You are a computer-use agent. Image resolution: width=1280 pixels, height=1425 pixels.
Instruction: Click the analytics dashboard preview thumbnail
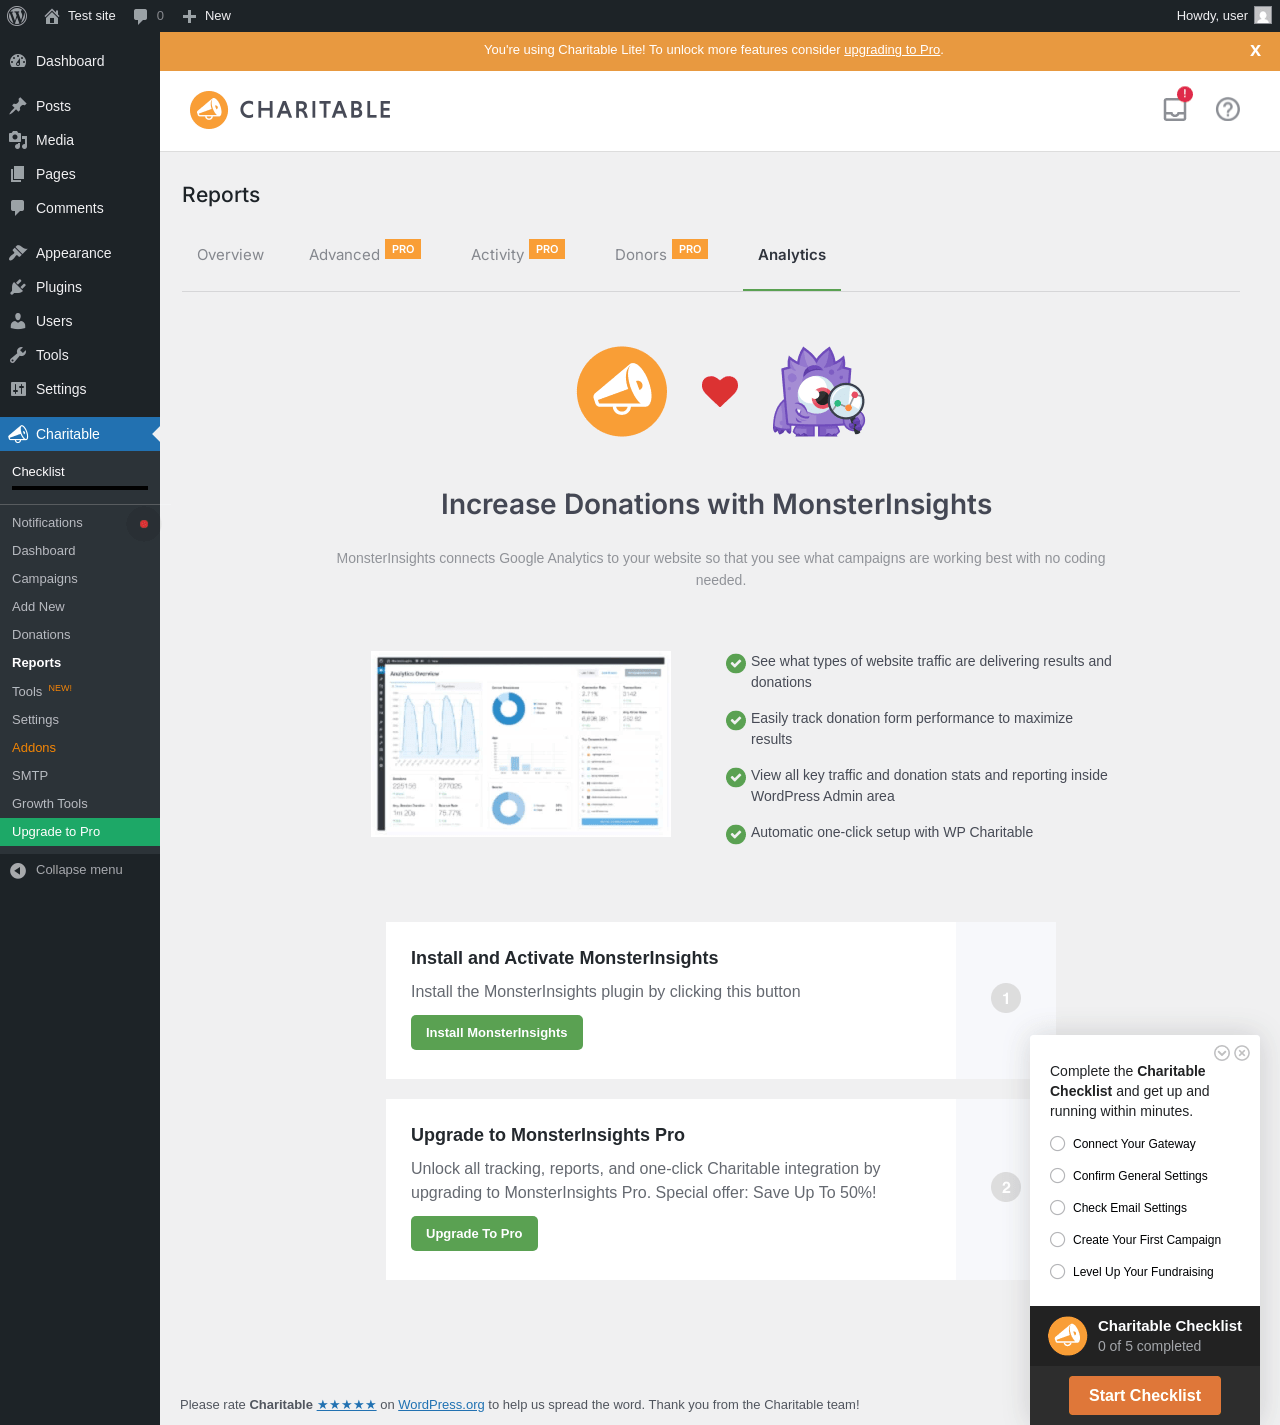tap(521, 744)
